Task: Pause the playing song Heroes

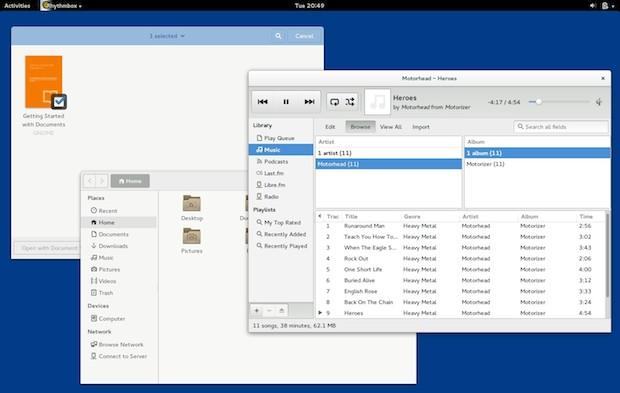Action: (x=286, y=102)
